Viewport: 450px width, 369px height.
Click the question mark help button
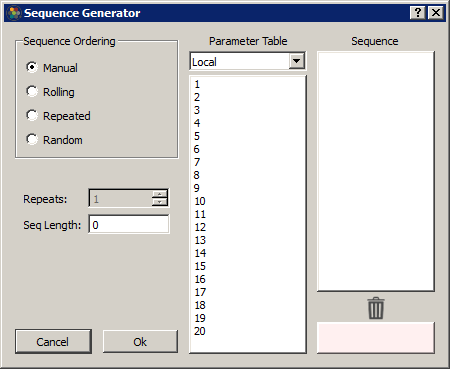[x=418, y=13]
